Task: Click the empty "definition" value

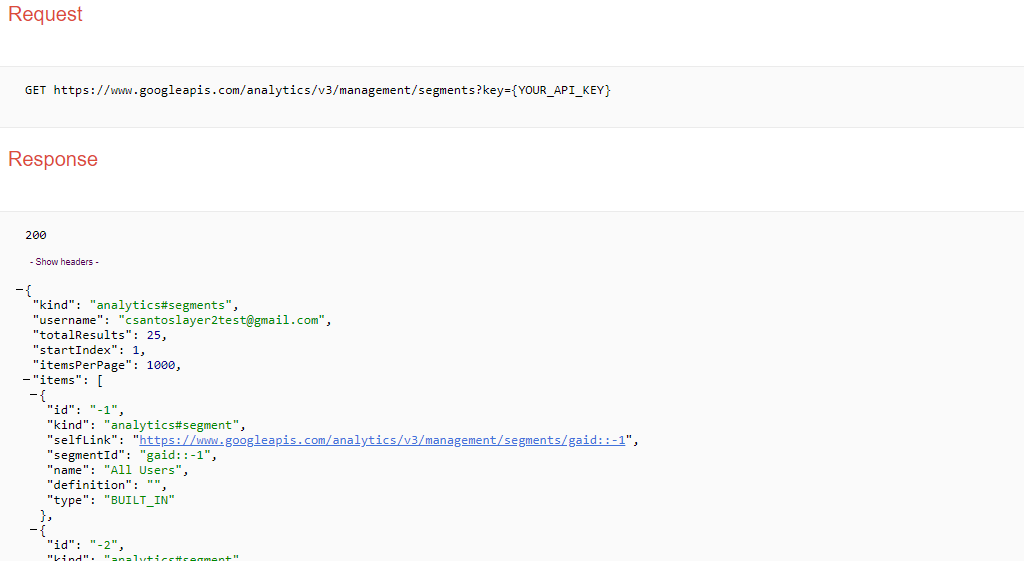Action: 153,485
